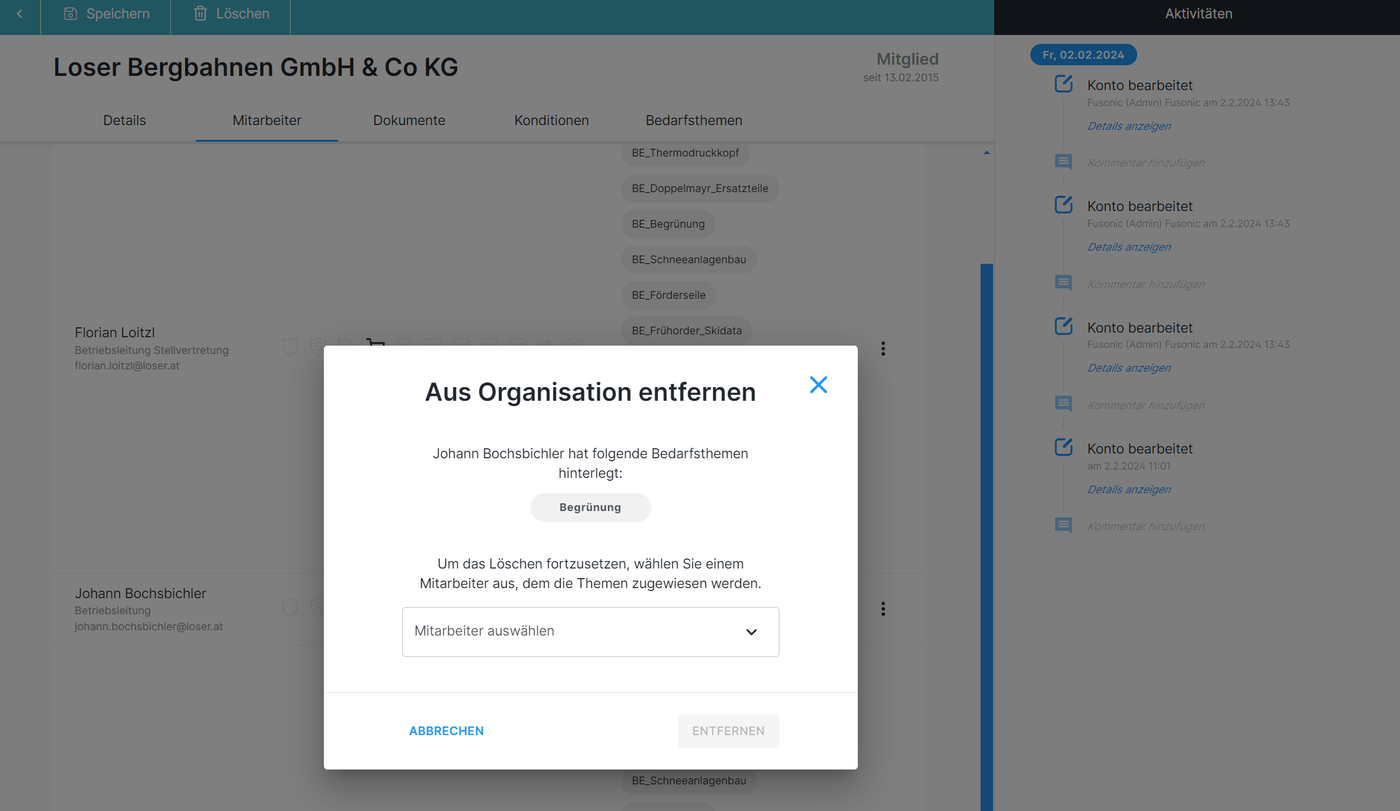
Task: Switch to the Dokumente tab
Action: (x=409, y=120)
